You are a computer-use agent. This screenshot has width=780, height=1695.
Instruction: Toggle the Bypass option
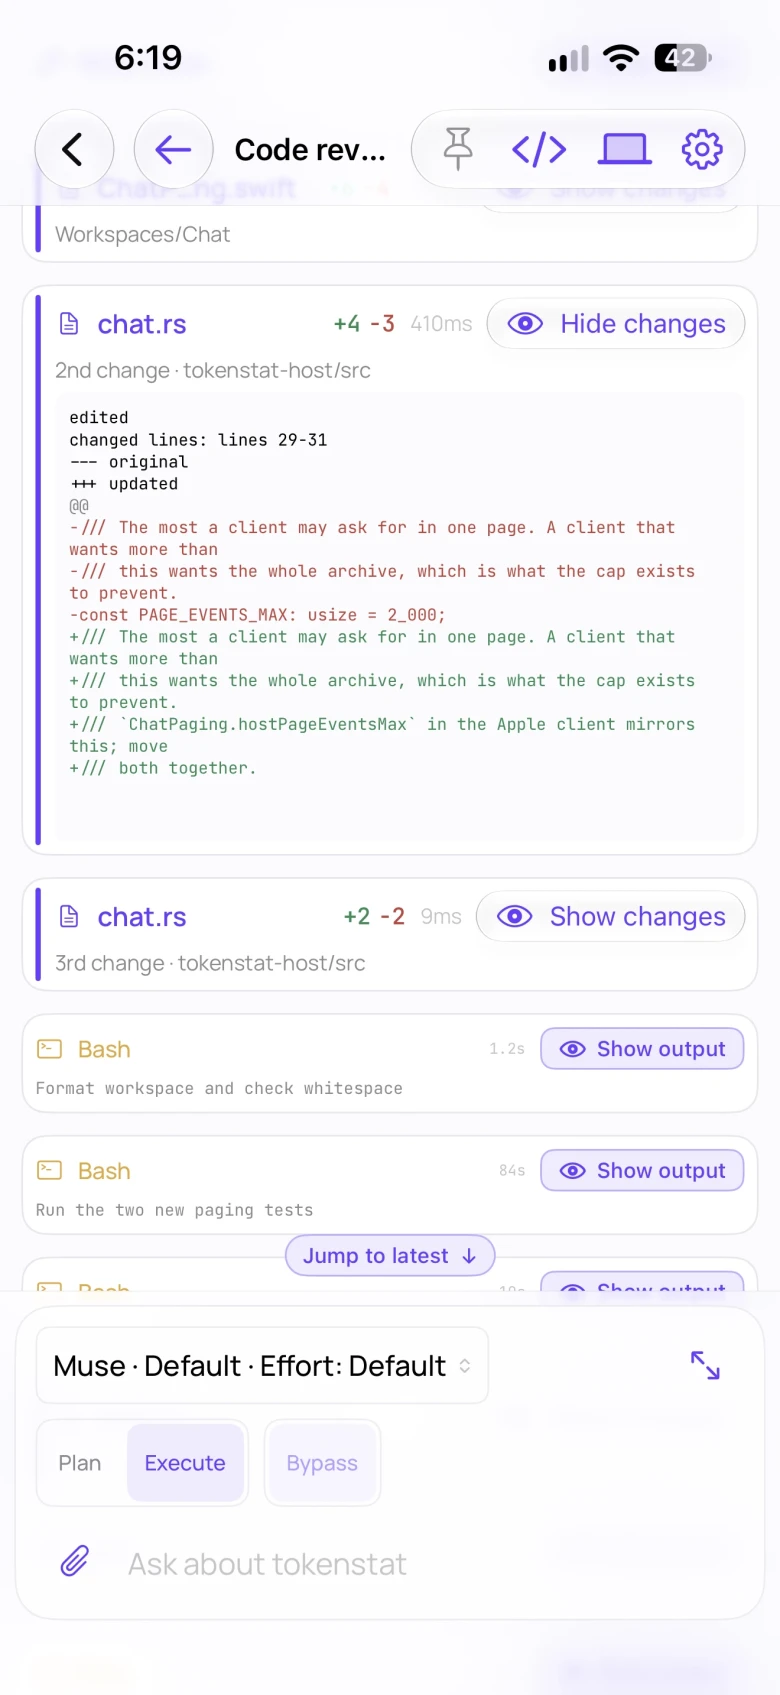[322, 1463]
